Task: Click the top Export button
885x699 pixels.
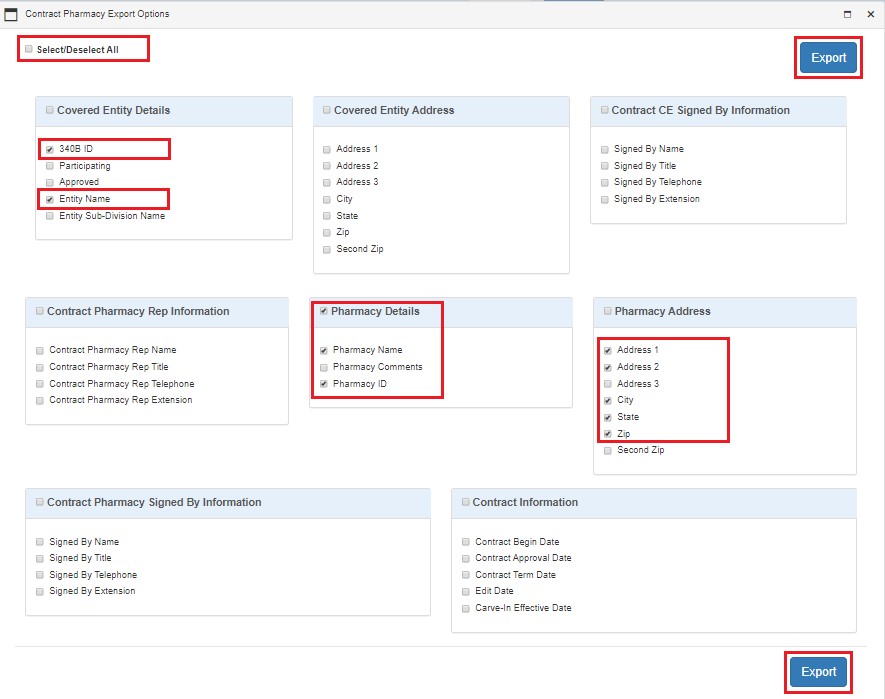Action: tap(828, 58)
